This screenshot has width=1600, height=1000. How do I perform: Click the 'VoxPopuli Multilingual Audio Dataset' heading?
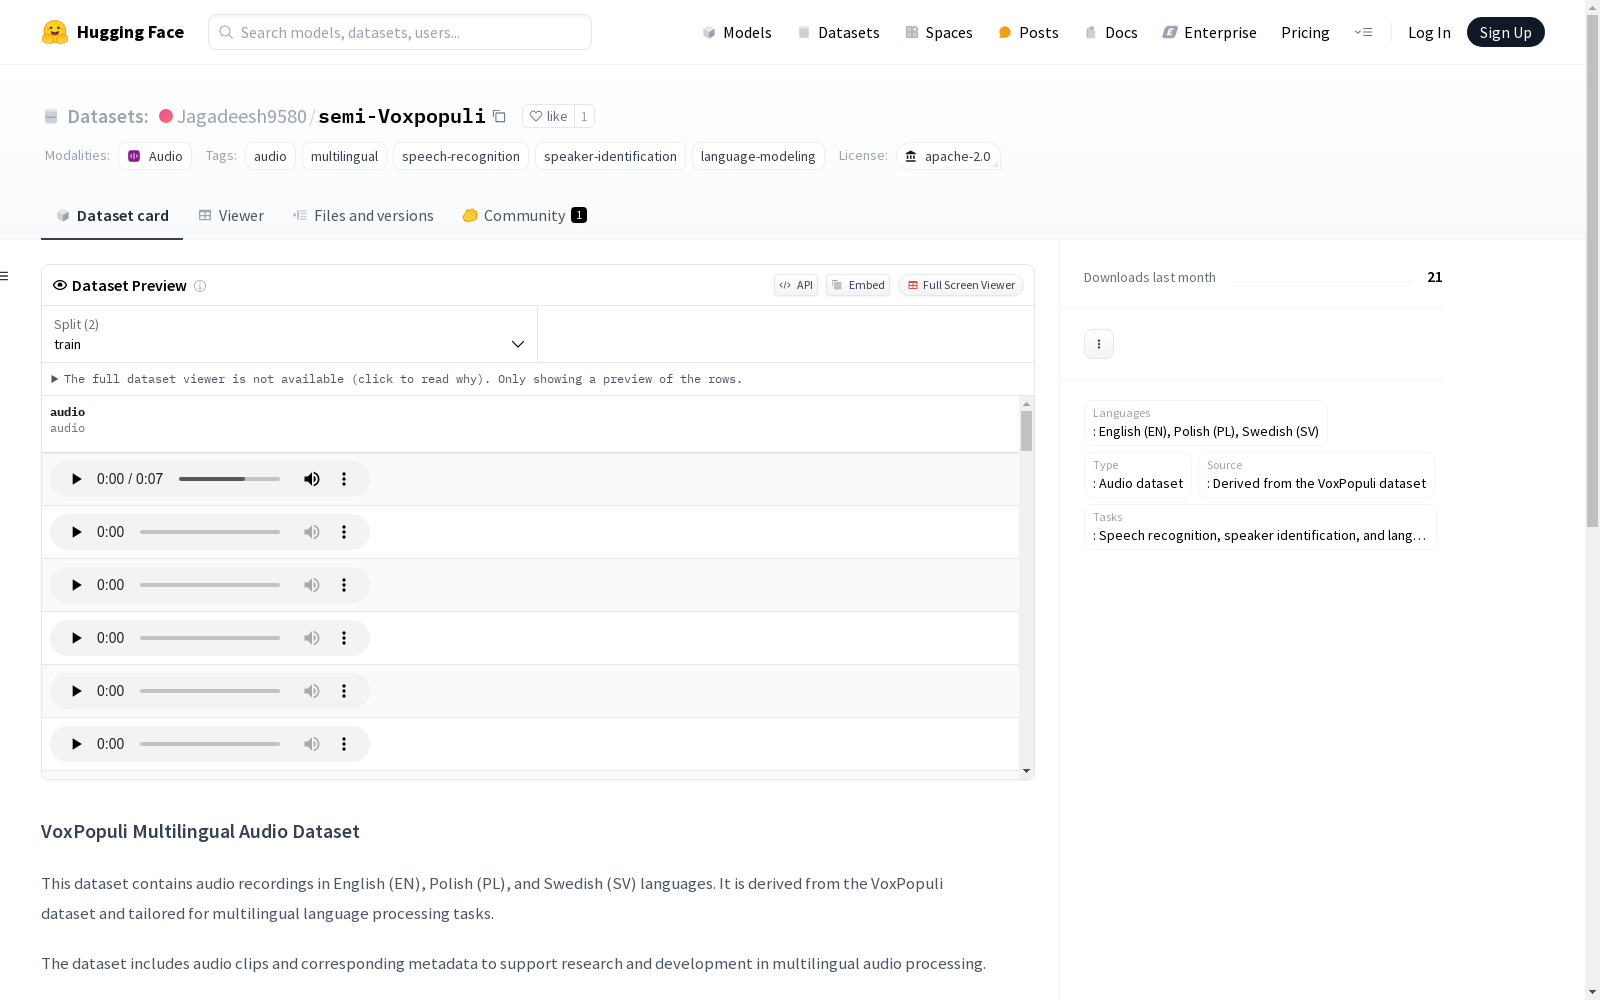[200, 831]
